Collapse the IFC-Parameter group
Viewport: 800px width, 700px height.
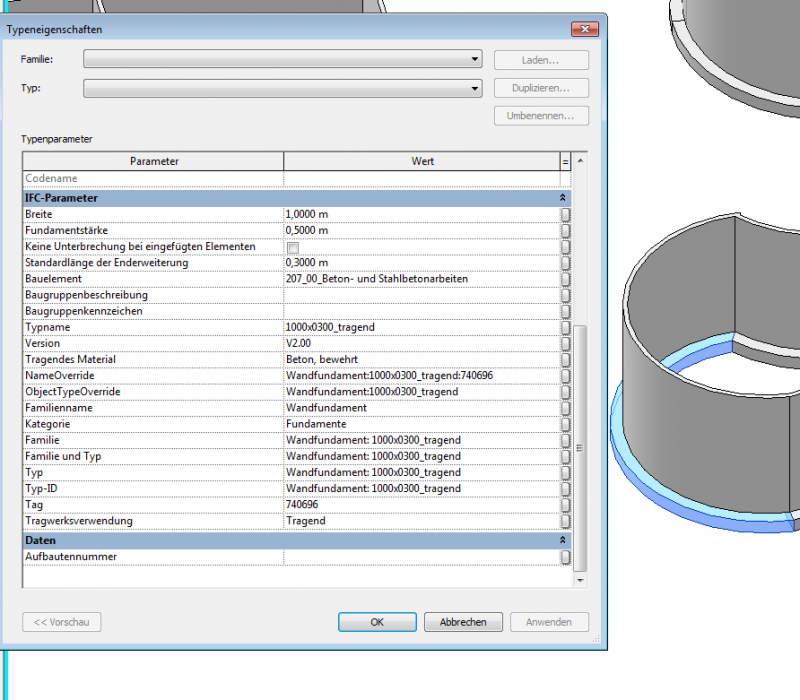pos(562,199)
